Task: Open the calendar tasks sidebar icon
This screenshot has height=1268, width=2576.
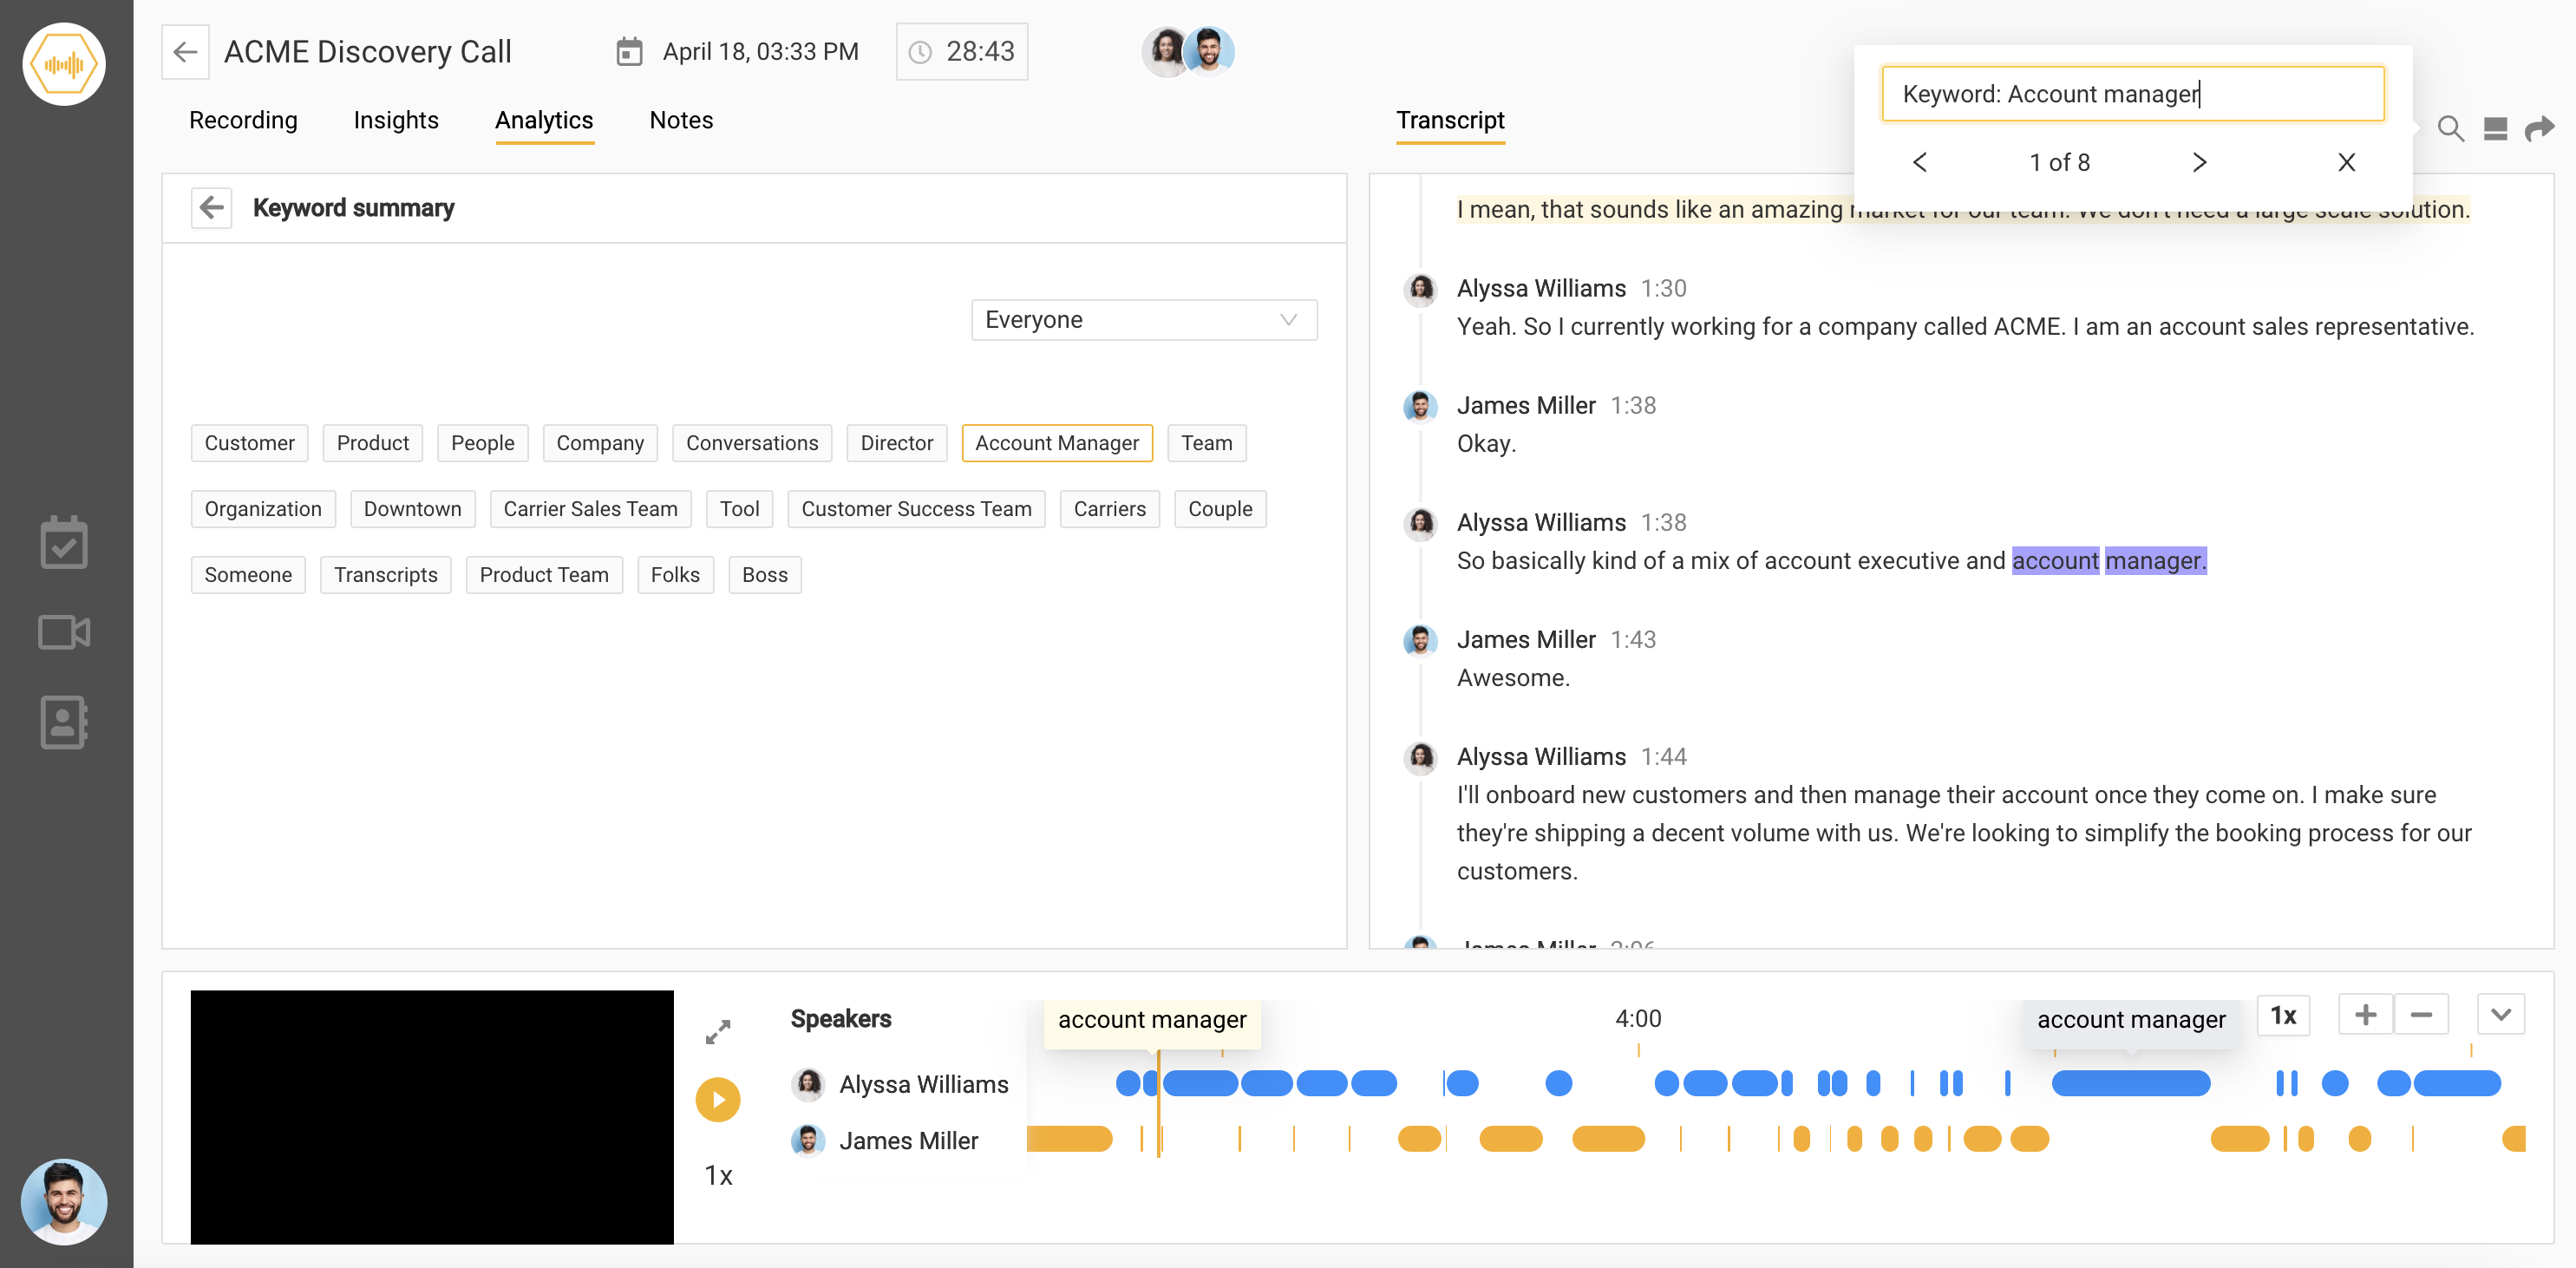Action: click(x=64, y=542)
